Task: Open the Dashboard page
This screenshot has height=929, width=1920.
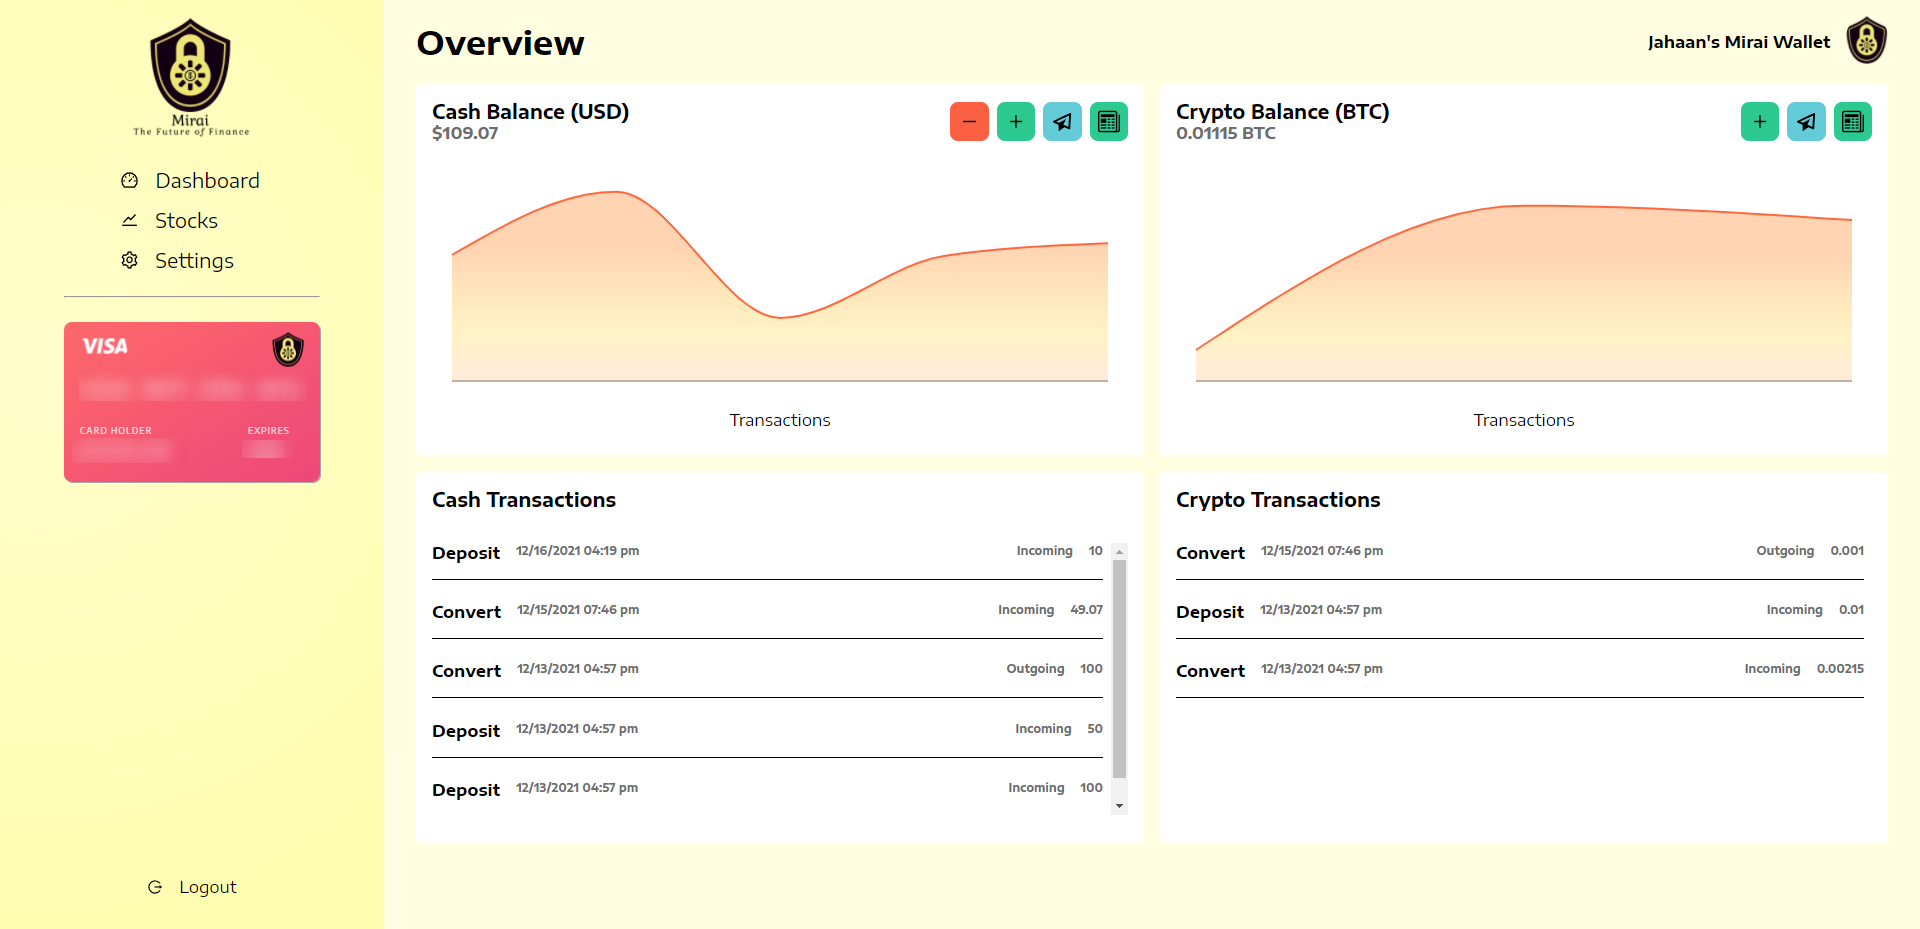Action: point(207,181)
